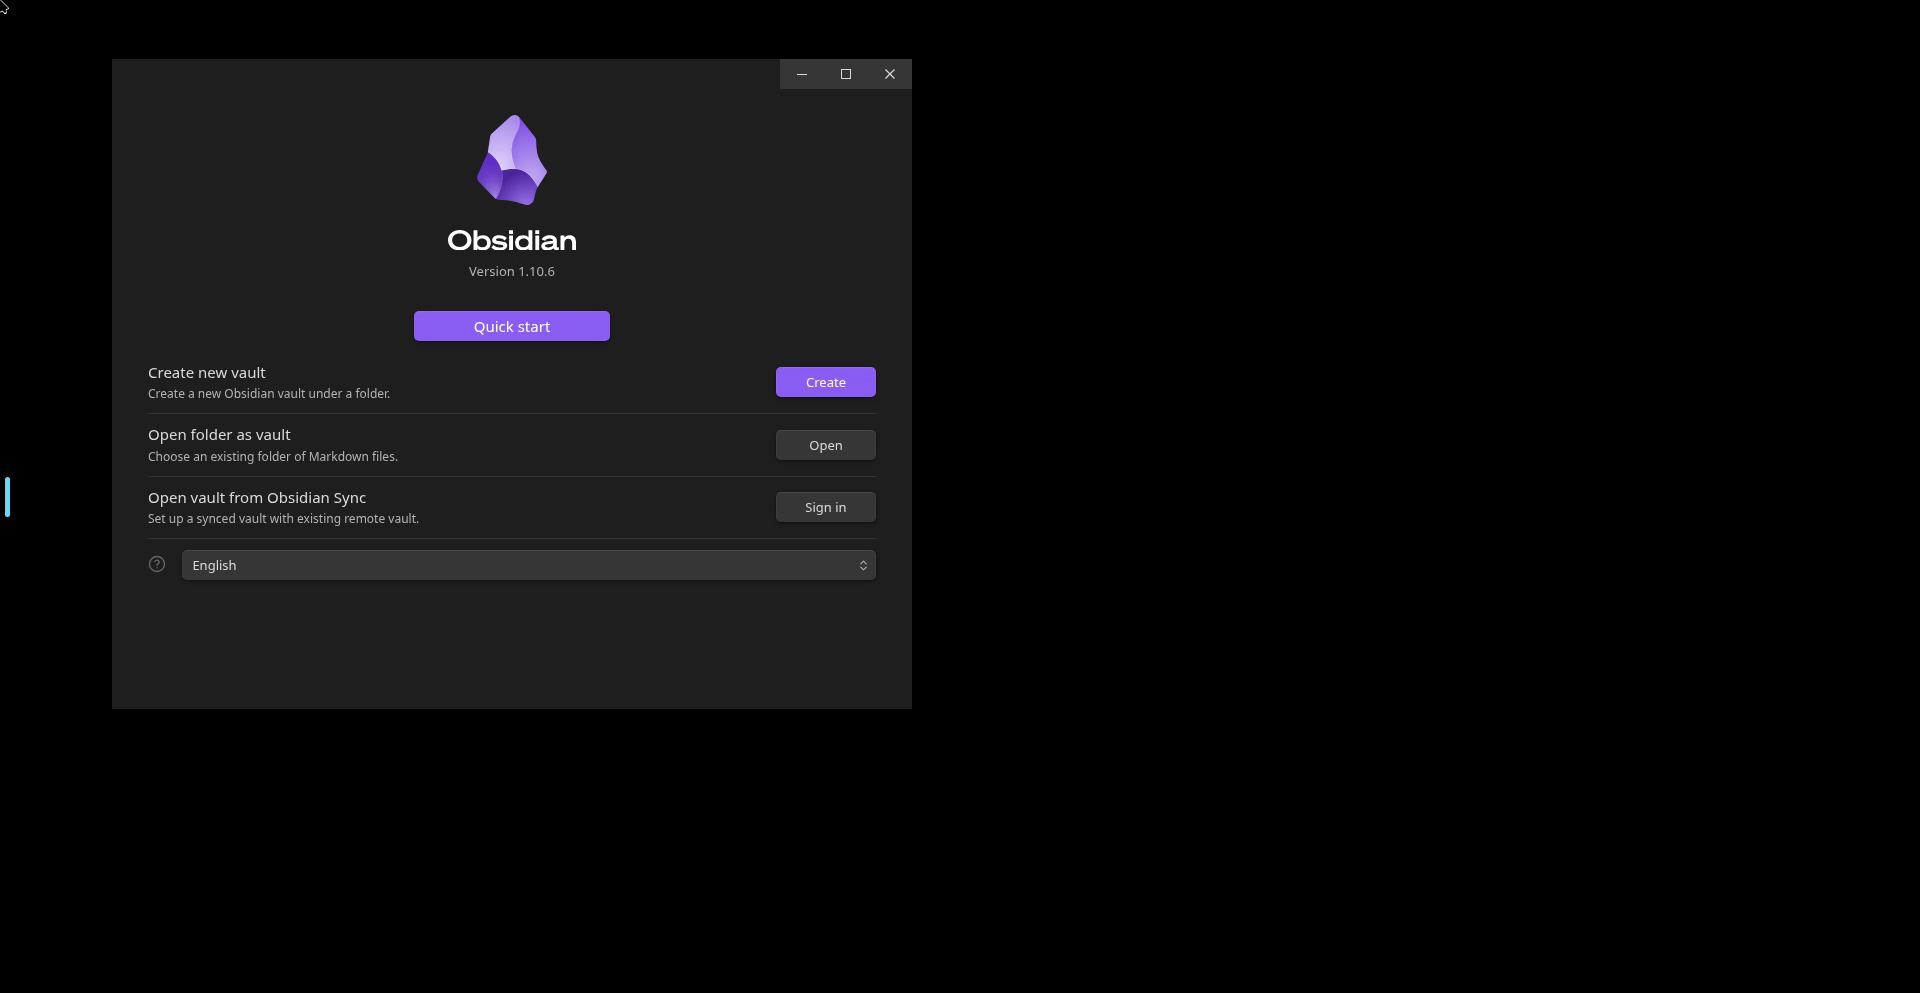Click the Obsidian title text
Screen dimensions: 1920x993
(512, 240)
